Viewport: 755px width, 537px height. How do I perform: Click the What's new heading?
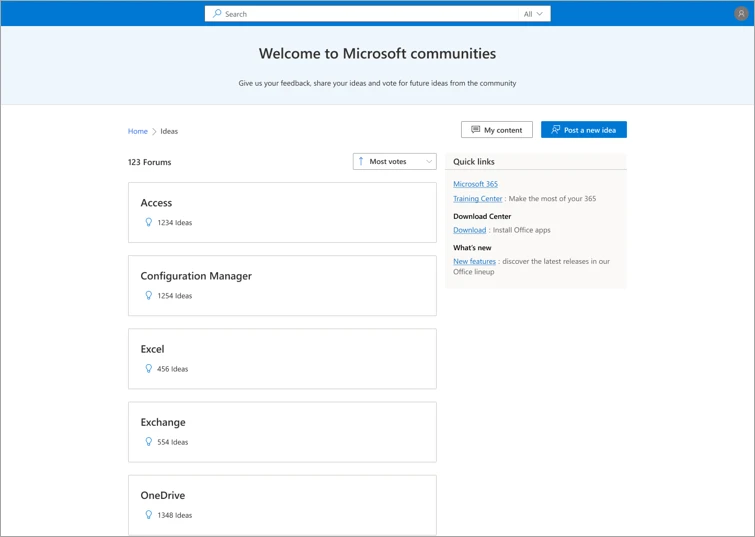tap(472, 248)
